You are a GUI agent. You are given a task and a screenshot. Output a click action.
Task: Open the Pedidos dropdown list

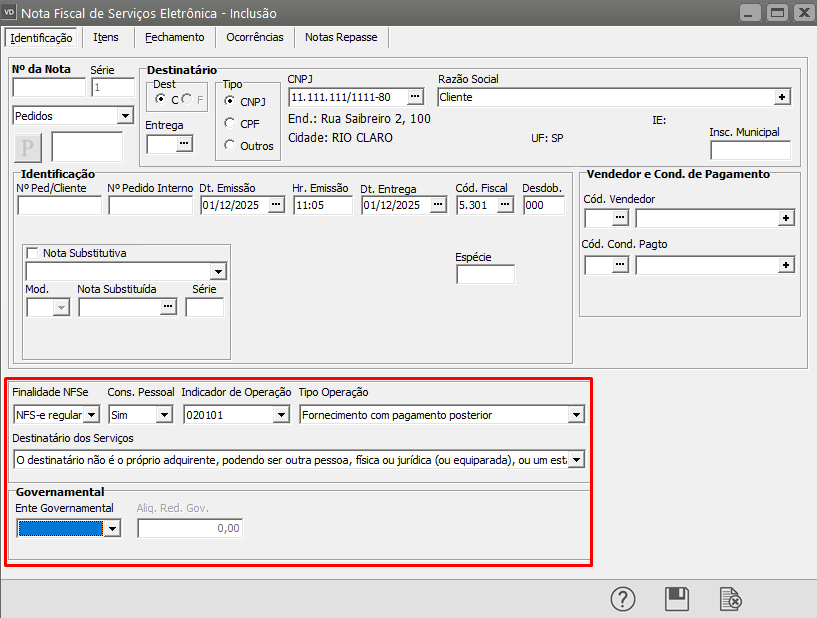(125, 116)
